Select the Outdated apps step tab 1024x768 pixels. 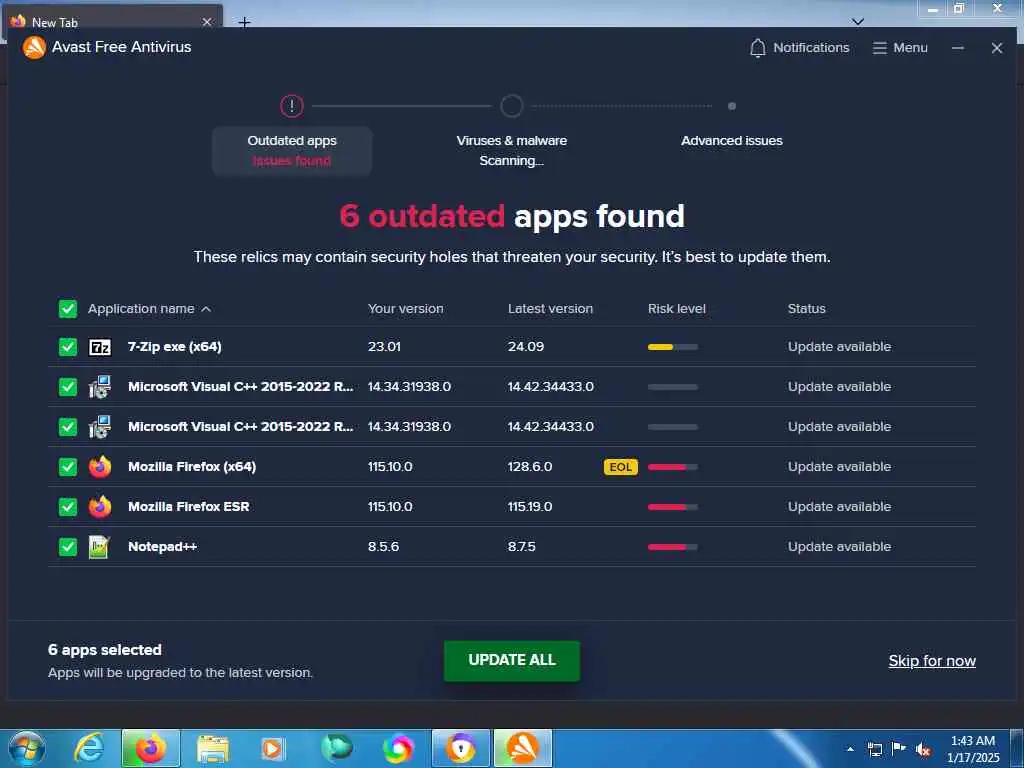click(292, 151)
